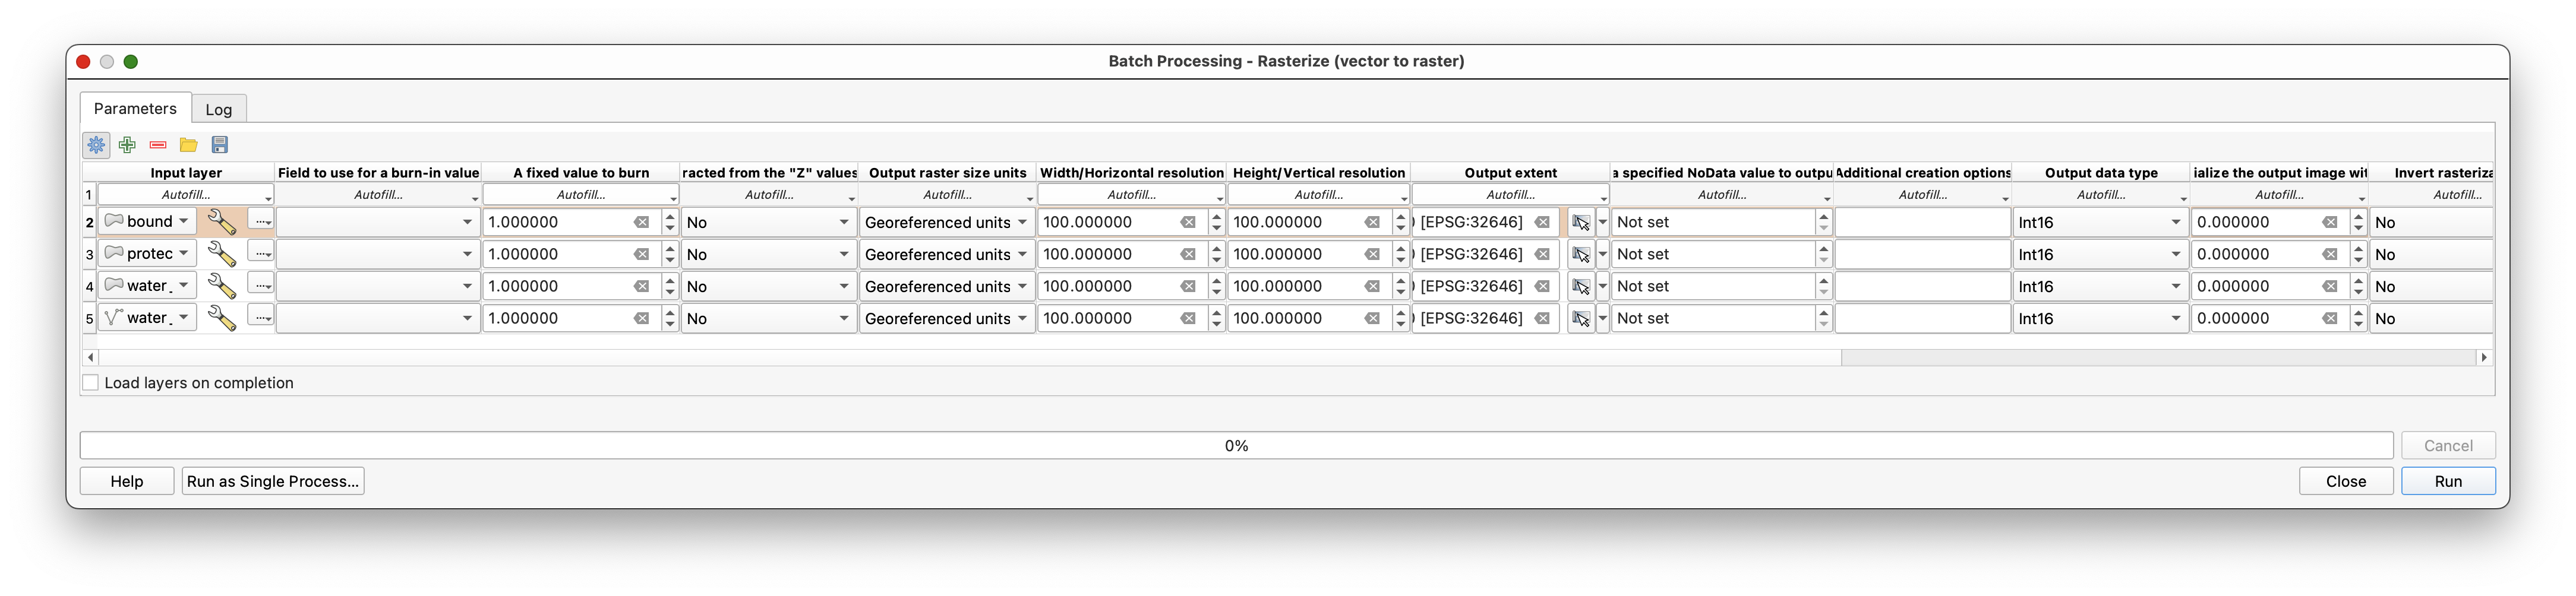
Task: Click the Close button
Action: coord(2345,481)
